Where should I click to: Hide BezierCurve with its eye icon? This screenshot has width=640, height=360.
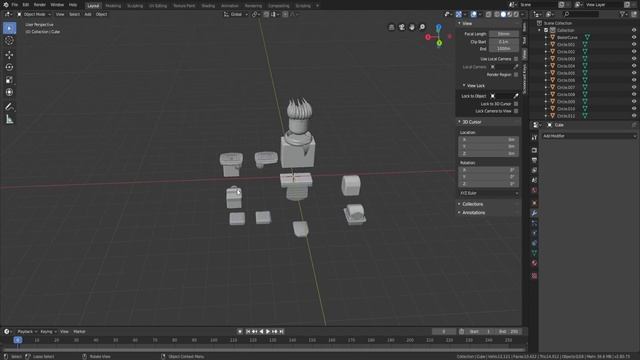(634, 37)
